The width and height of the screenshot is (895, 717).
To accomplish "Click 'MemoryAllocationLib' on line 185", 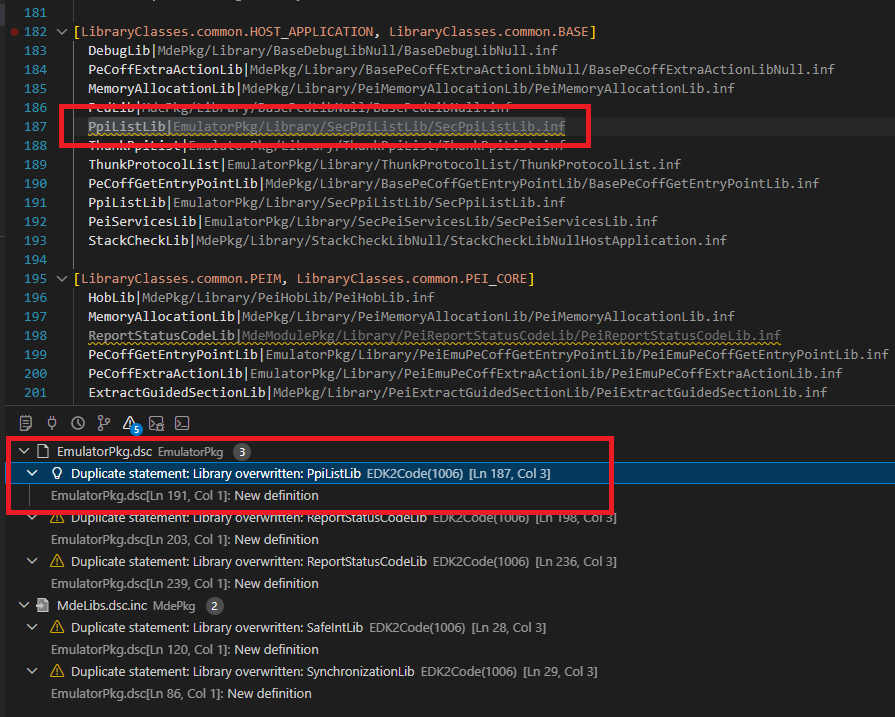I will coord(161,88).
